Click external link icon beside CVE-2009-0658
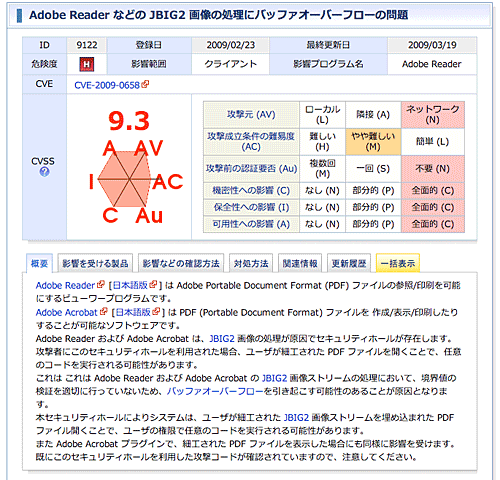This screenshot has width=500, height=480. 145,84
